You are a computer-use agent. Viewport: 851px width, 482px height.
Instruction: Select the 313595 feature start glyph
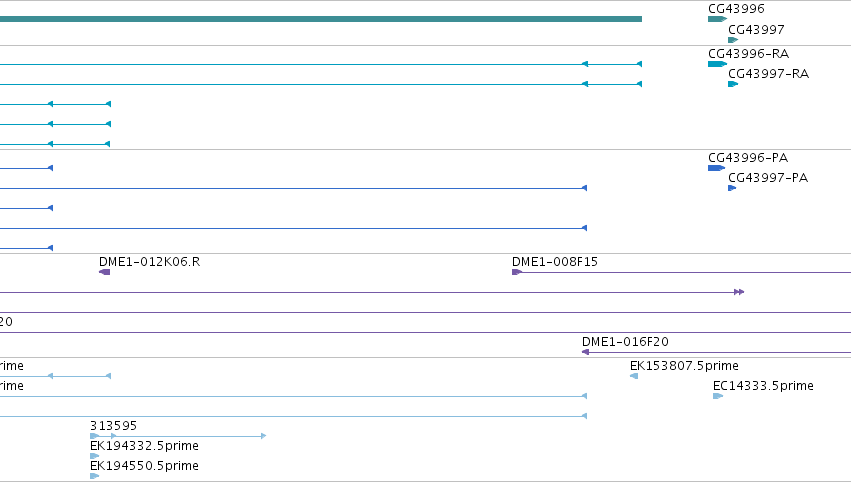click(94, 436)
